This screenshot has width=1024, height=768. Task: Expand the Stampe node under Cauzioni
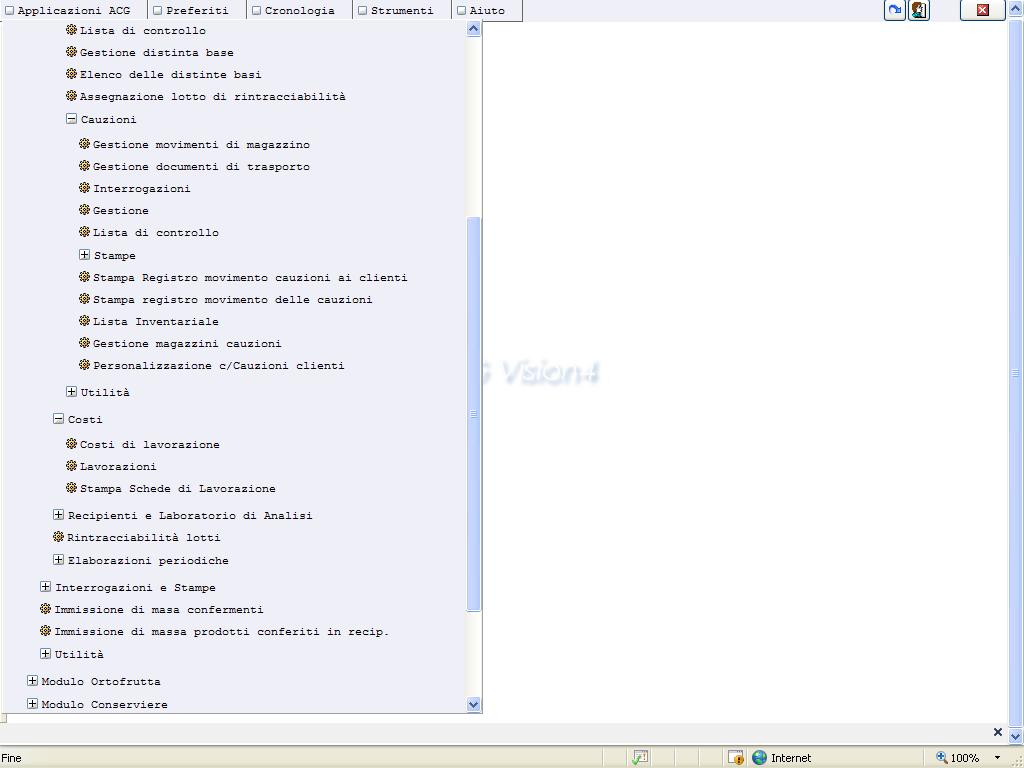84,255
